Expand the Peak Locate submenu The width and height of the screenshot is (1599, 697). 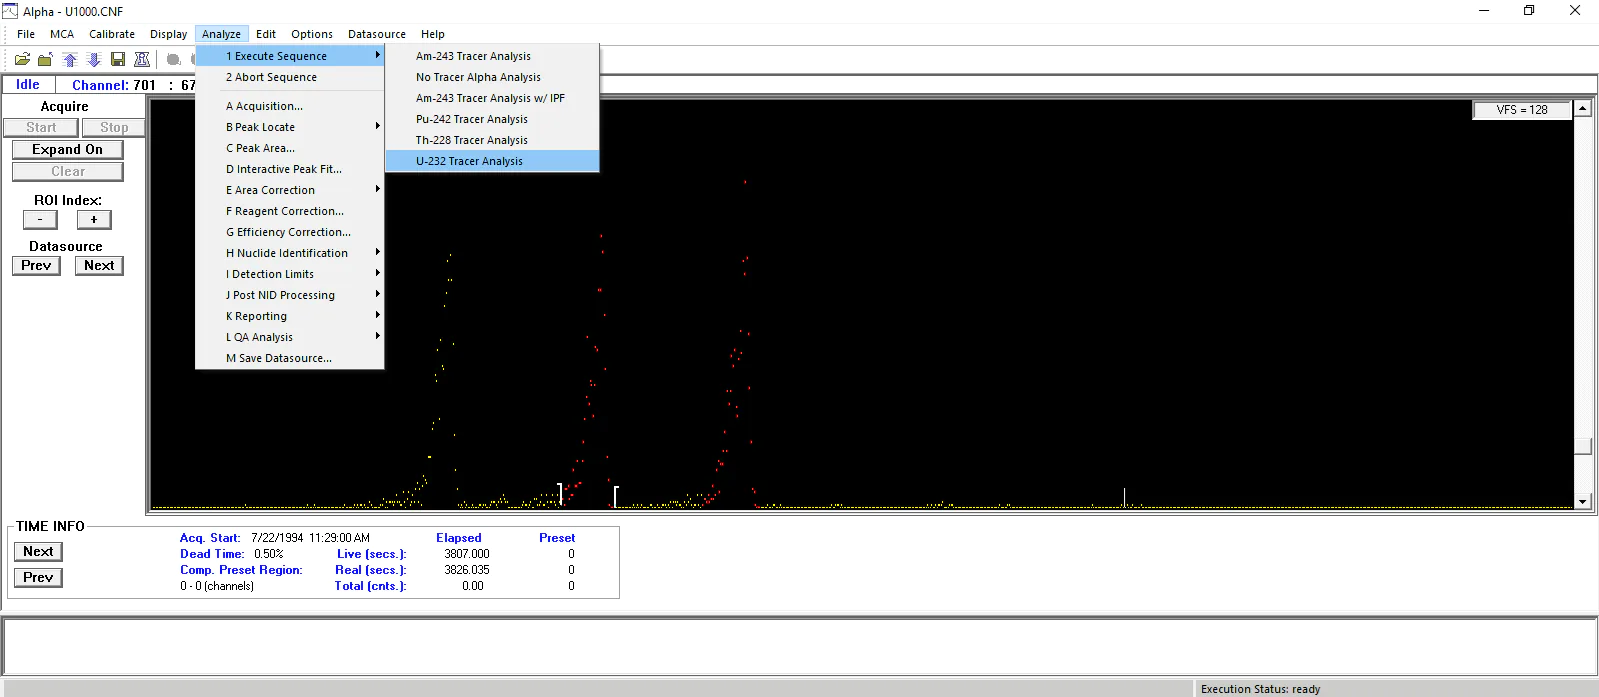[290, 127]
